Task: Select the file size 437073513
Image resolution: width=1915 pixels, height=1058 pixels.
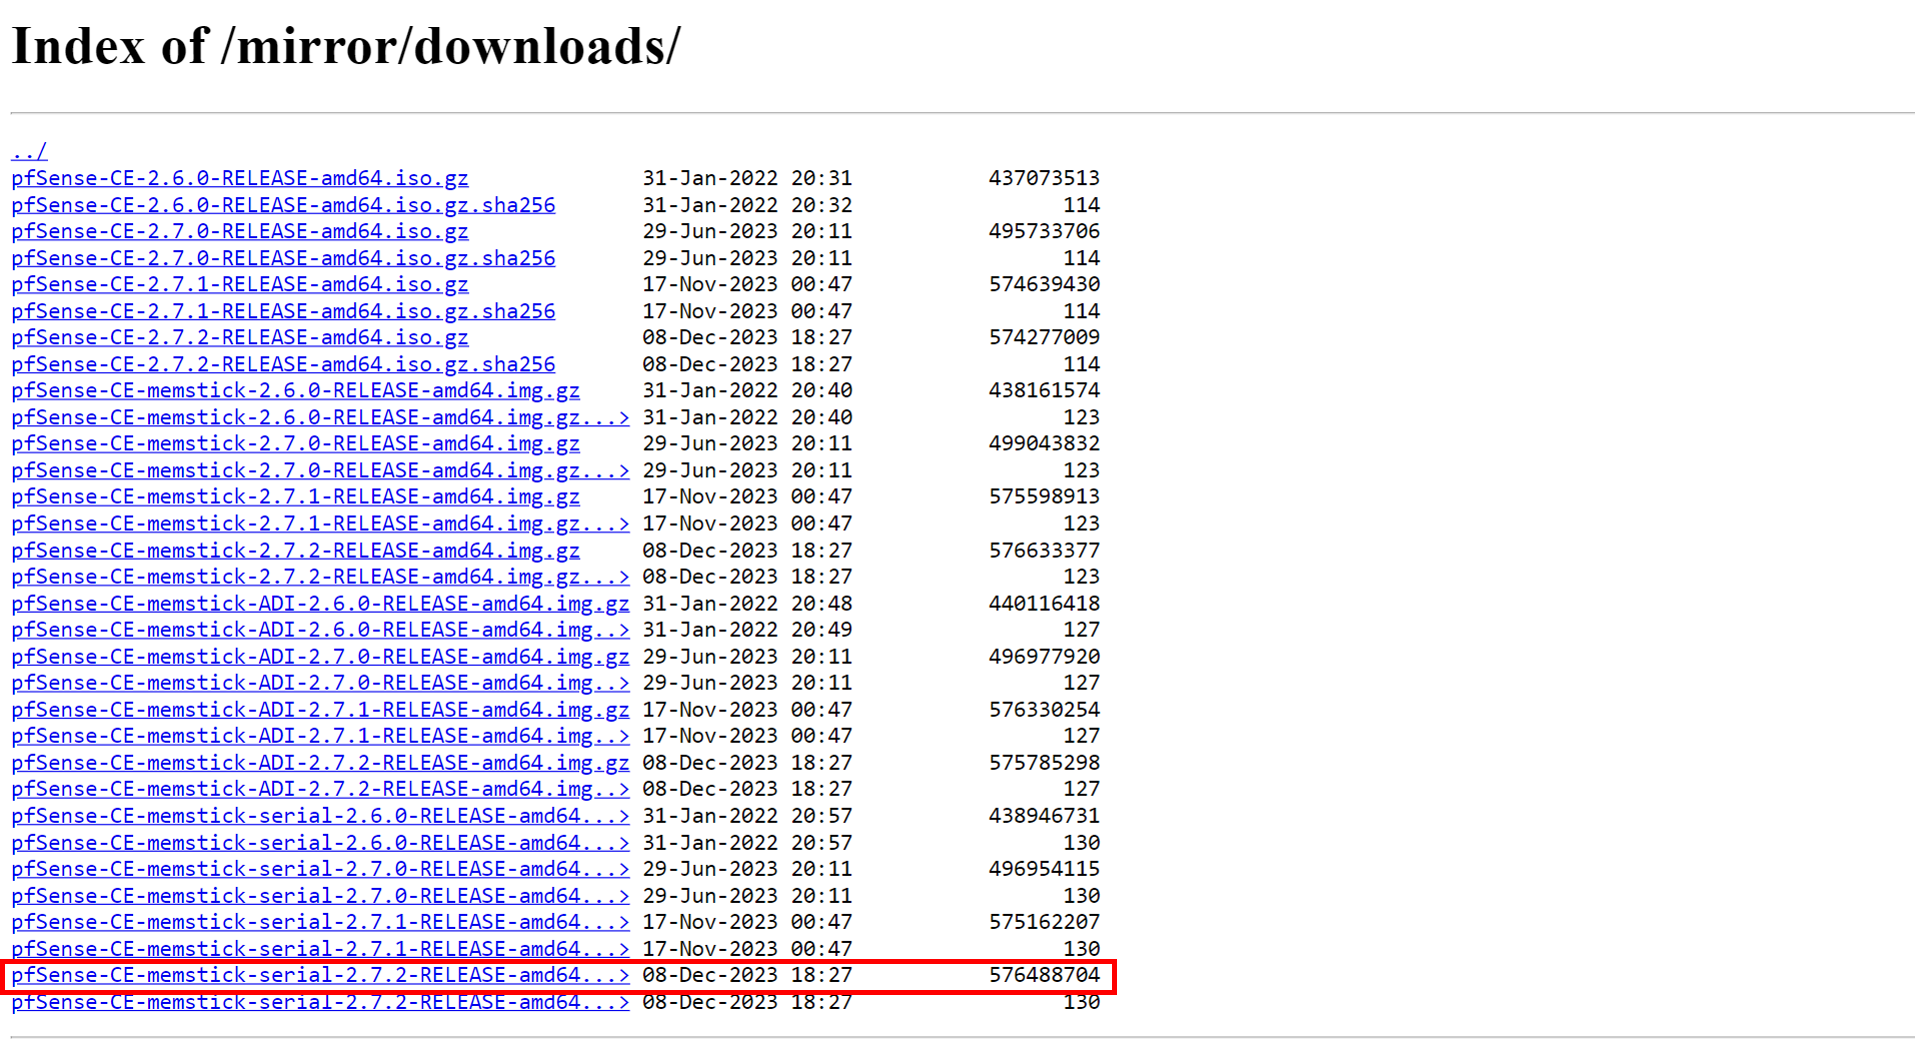Action: tap(1044, 178)
